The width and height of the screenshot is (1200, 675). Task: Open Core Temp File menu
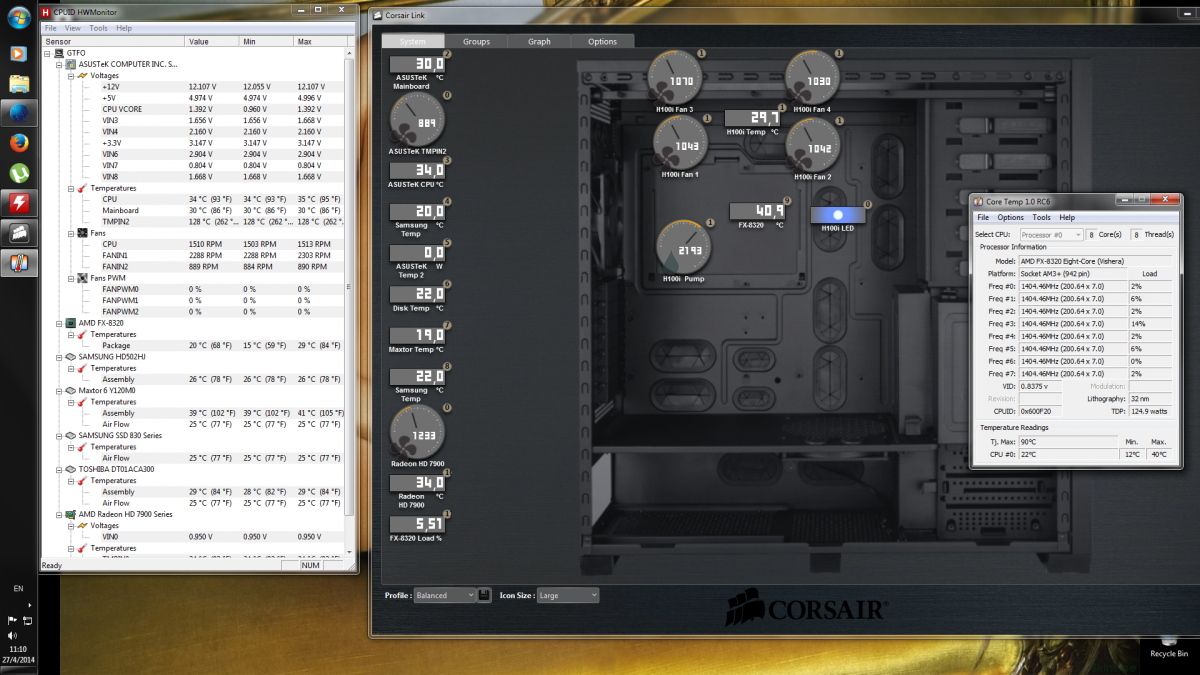(983, 217)
